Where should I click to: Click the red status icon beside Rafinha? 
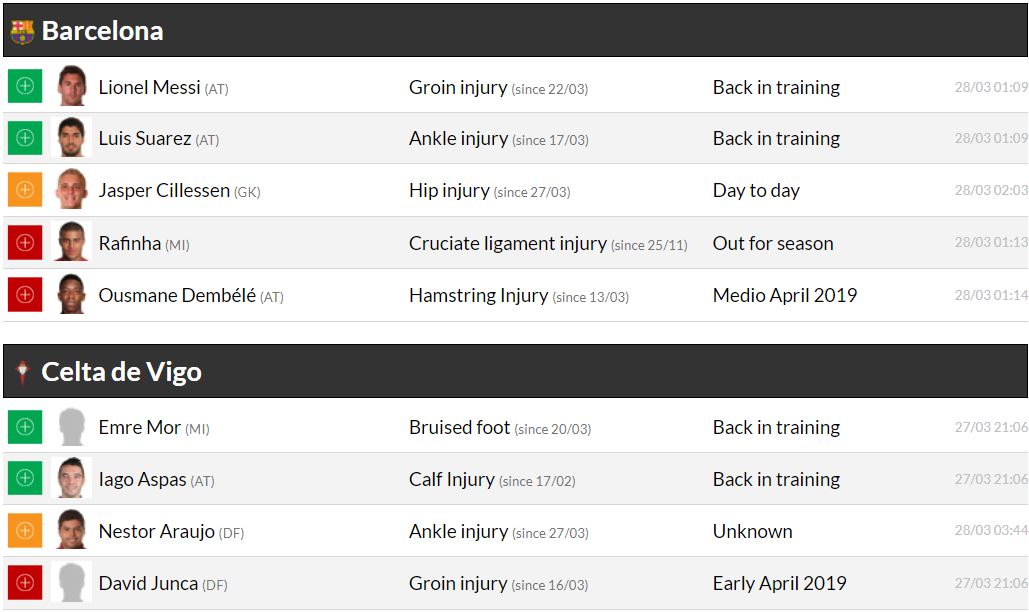[25, 243]
